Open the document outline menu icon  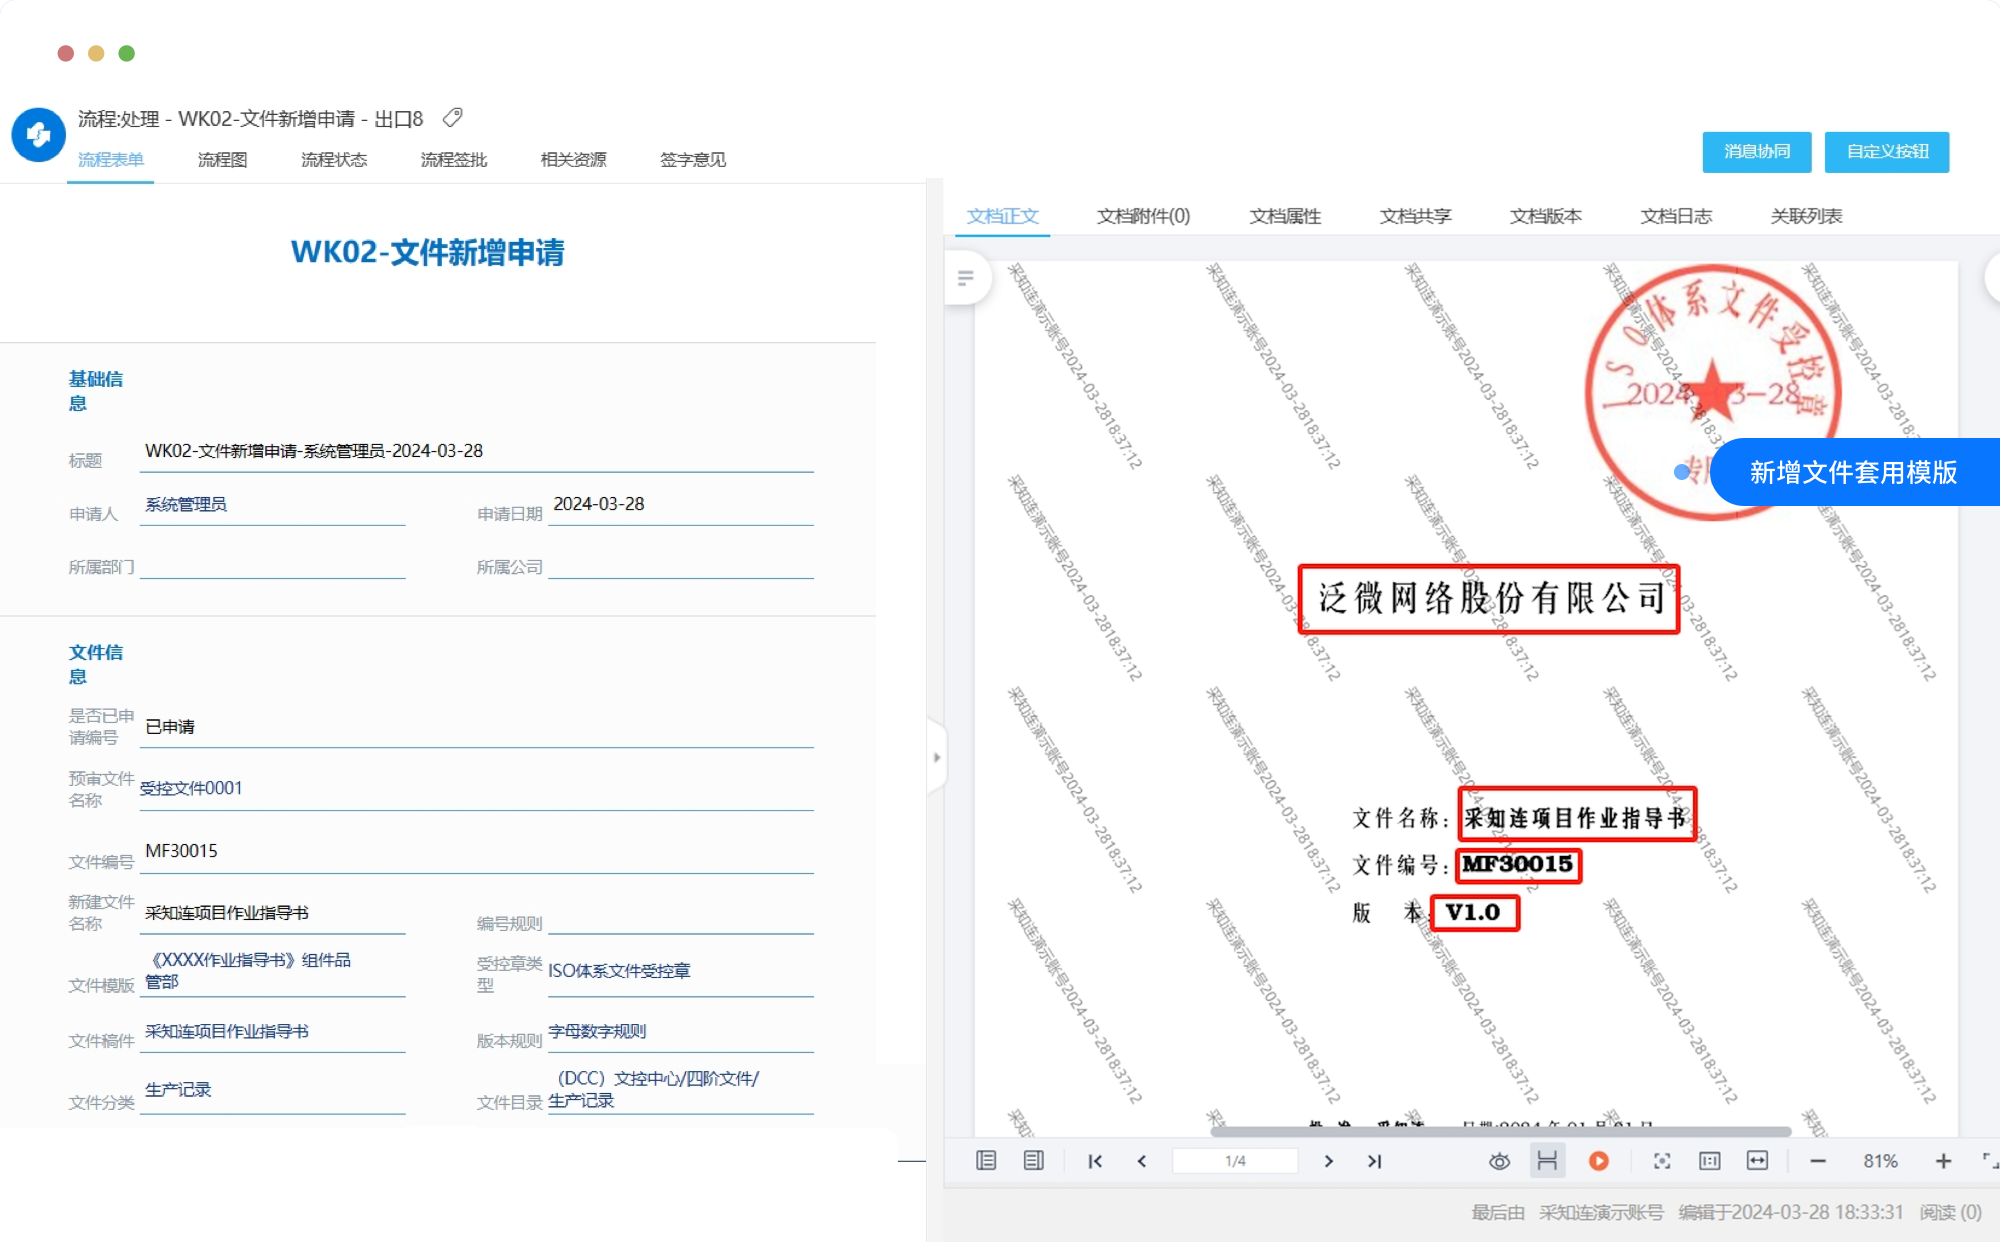(x=965, y=278)
